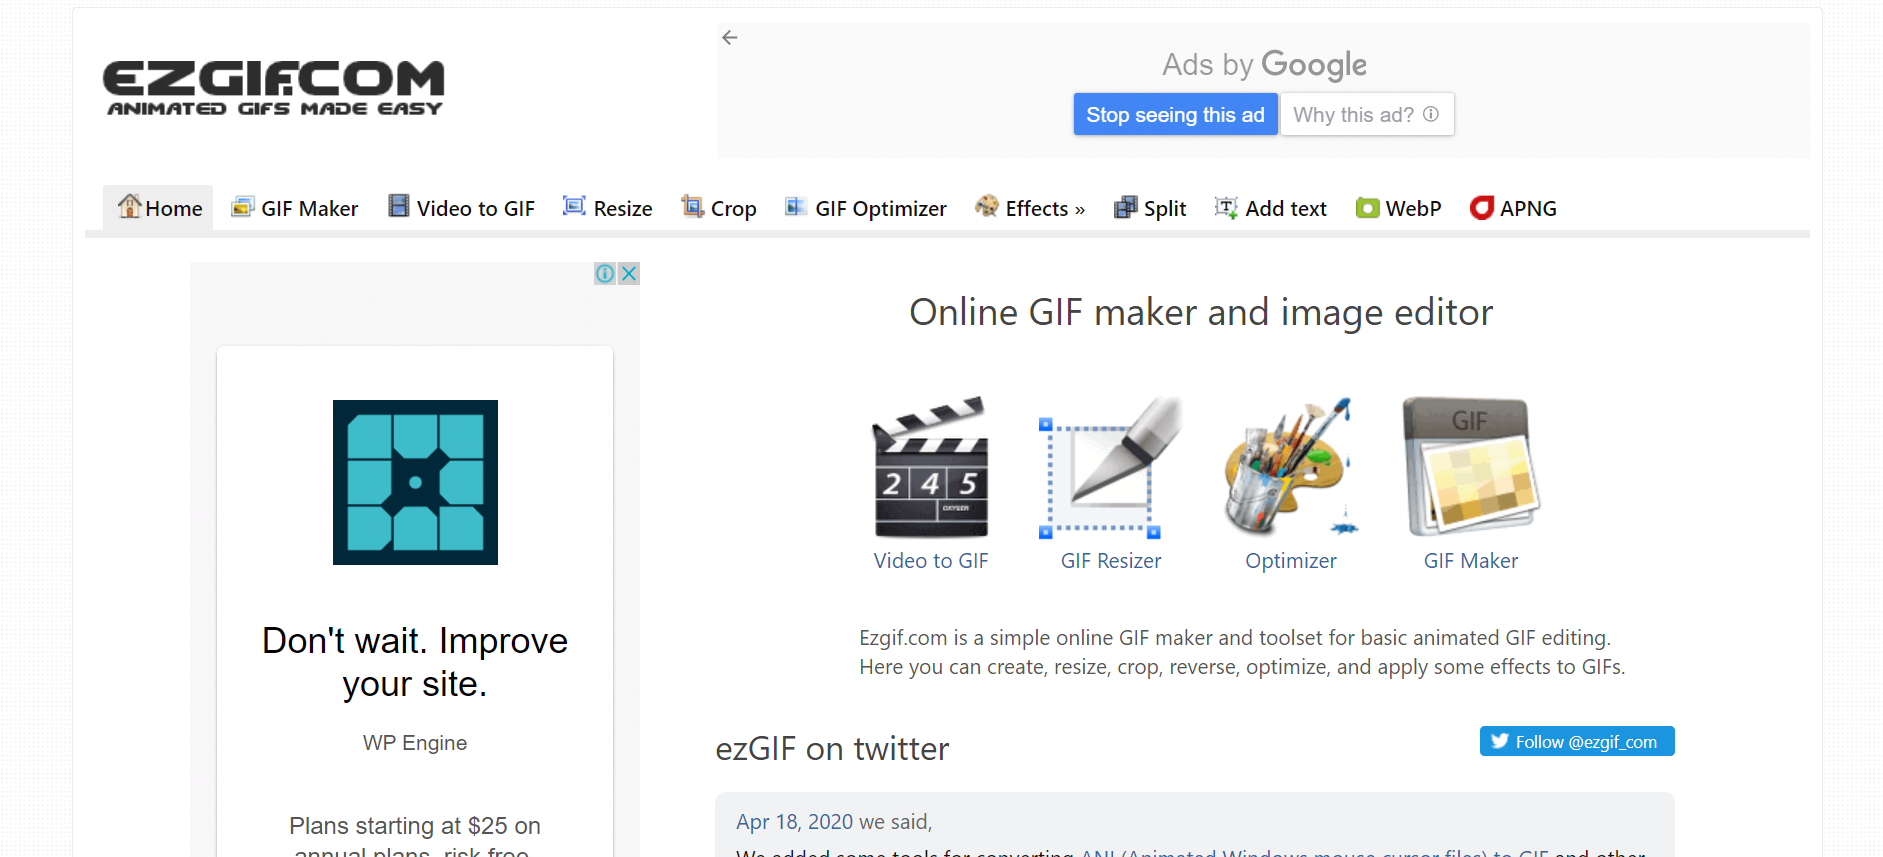
Task: Open the GIF Maker menu item
Action: pyautogui.click(x=294, y=208)
